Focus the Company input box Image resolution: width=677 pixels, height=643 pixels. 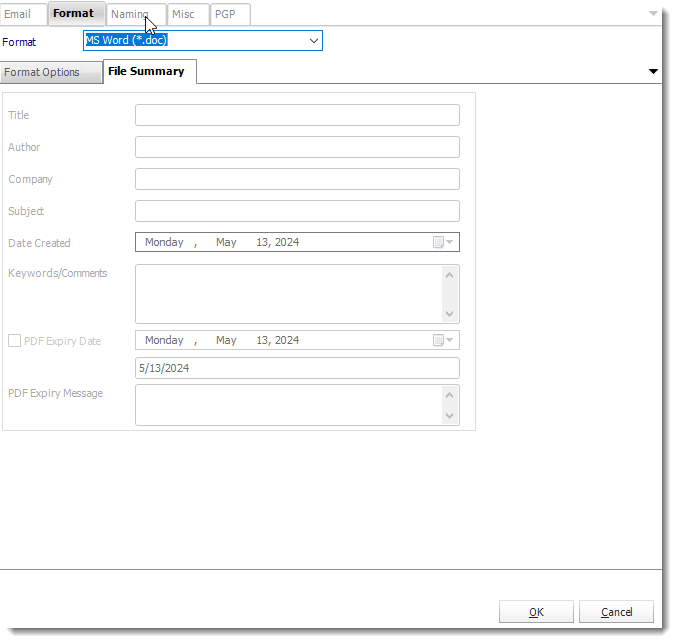[297, 179]
